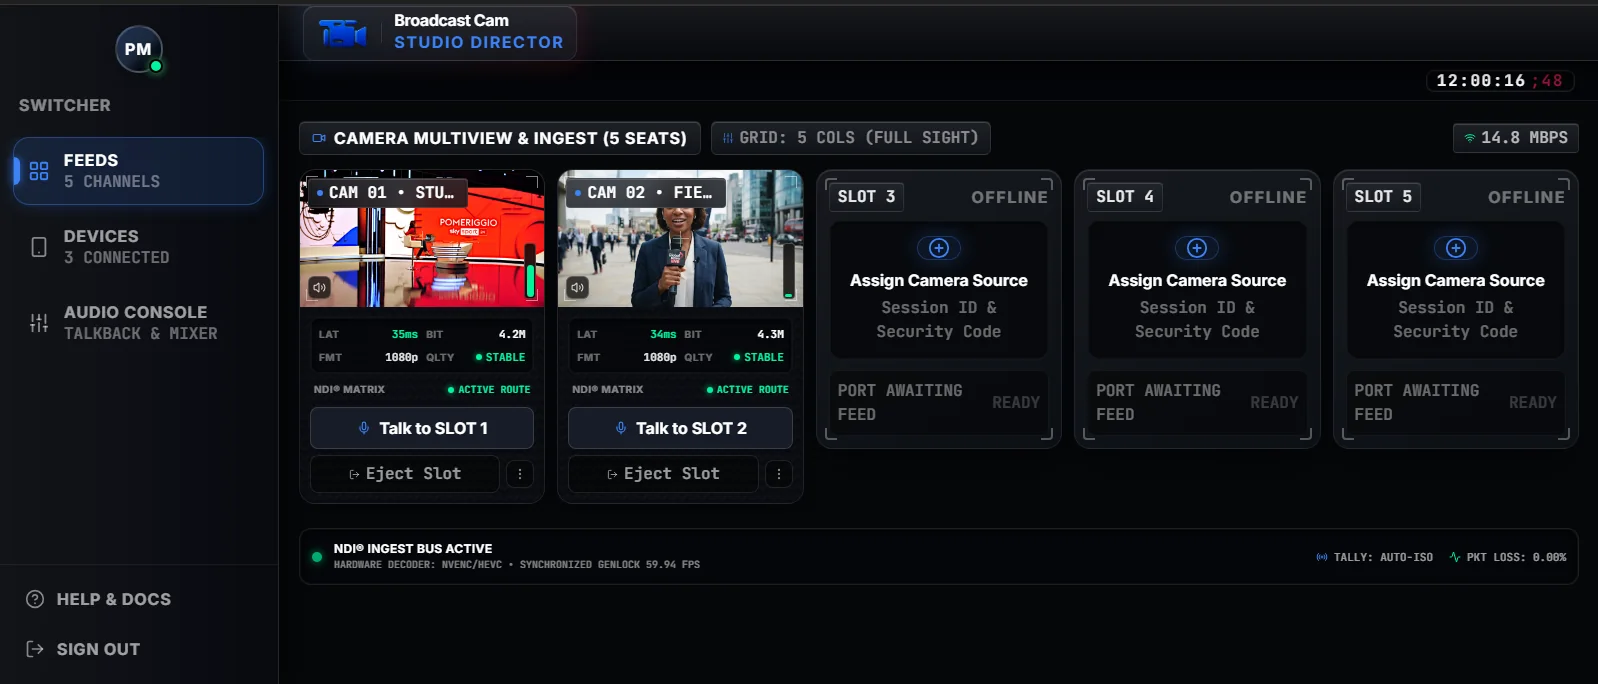Viewport: 1598px width, 684px height.
Task: Click the Sign Out arrow icon
Action: coord(35,649)
